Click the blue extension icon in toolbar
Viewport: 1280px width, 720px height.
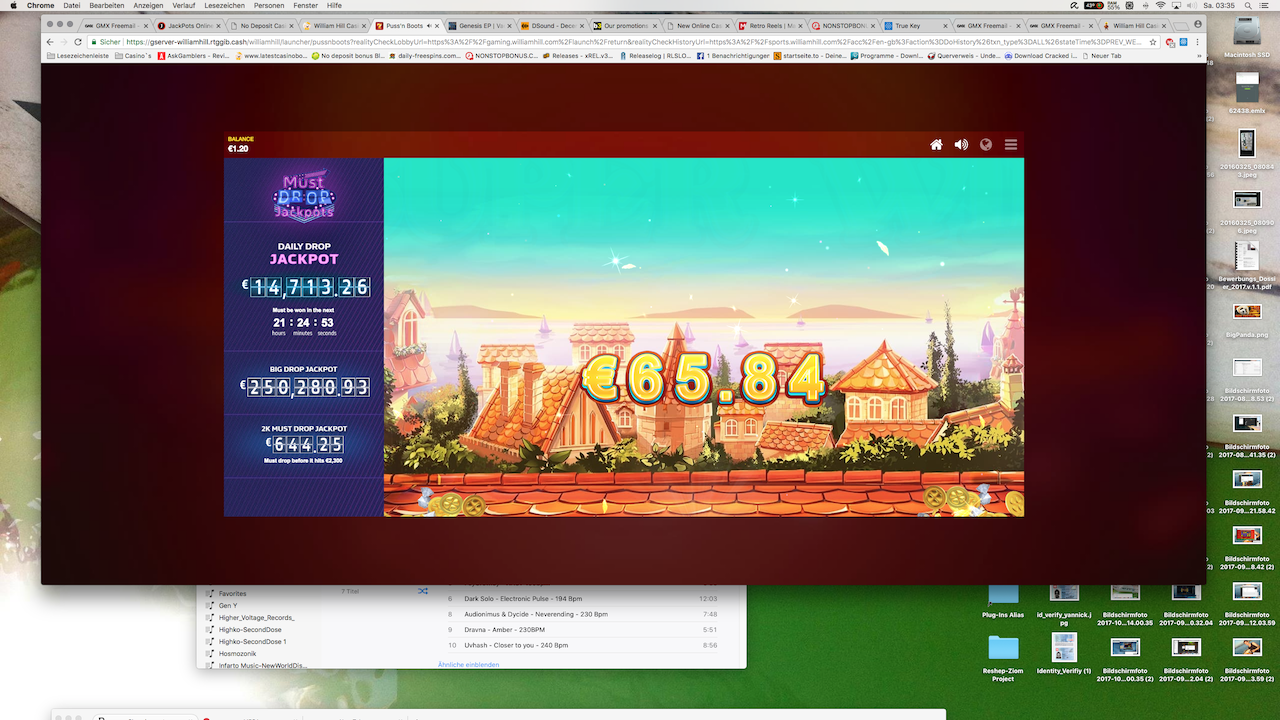(x=1183, y=42)
